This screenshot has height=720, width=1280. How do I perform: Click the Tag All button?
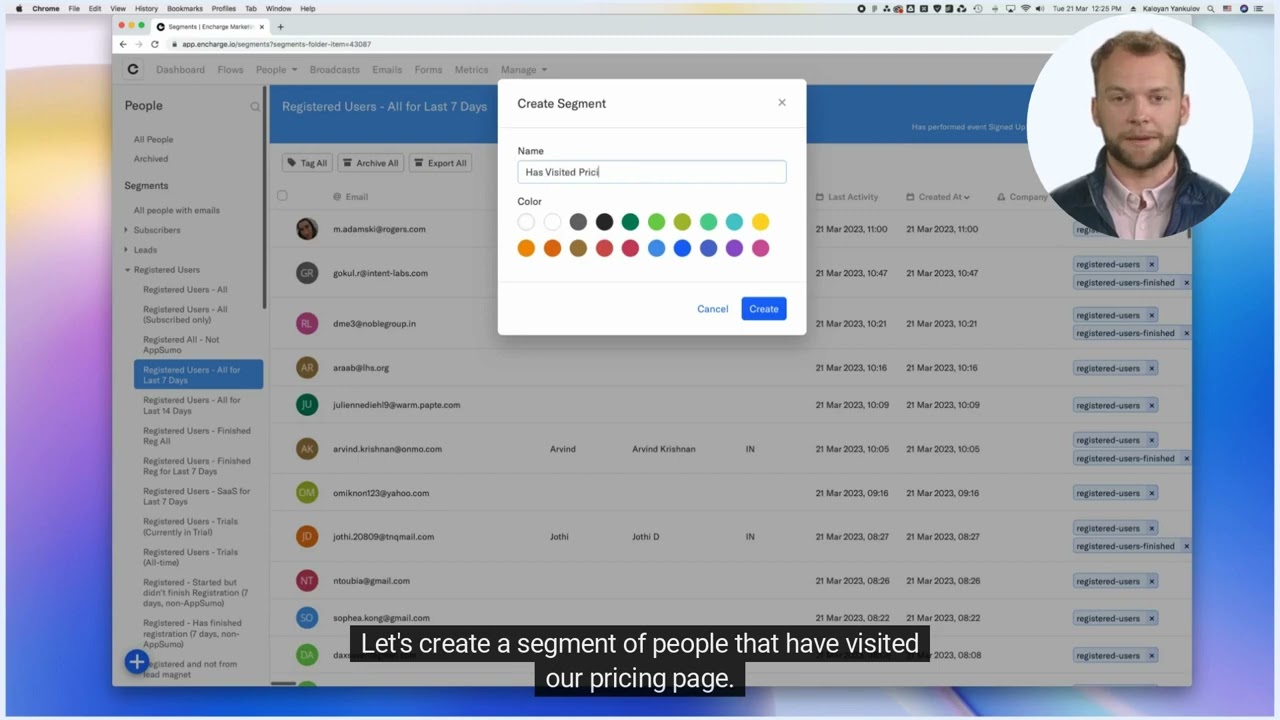[x=307, y=163]
